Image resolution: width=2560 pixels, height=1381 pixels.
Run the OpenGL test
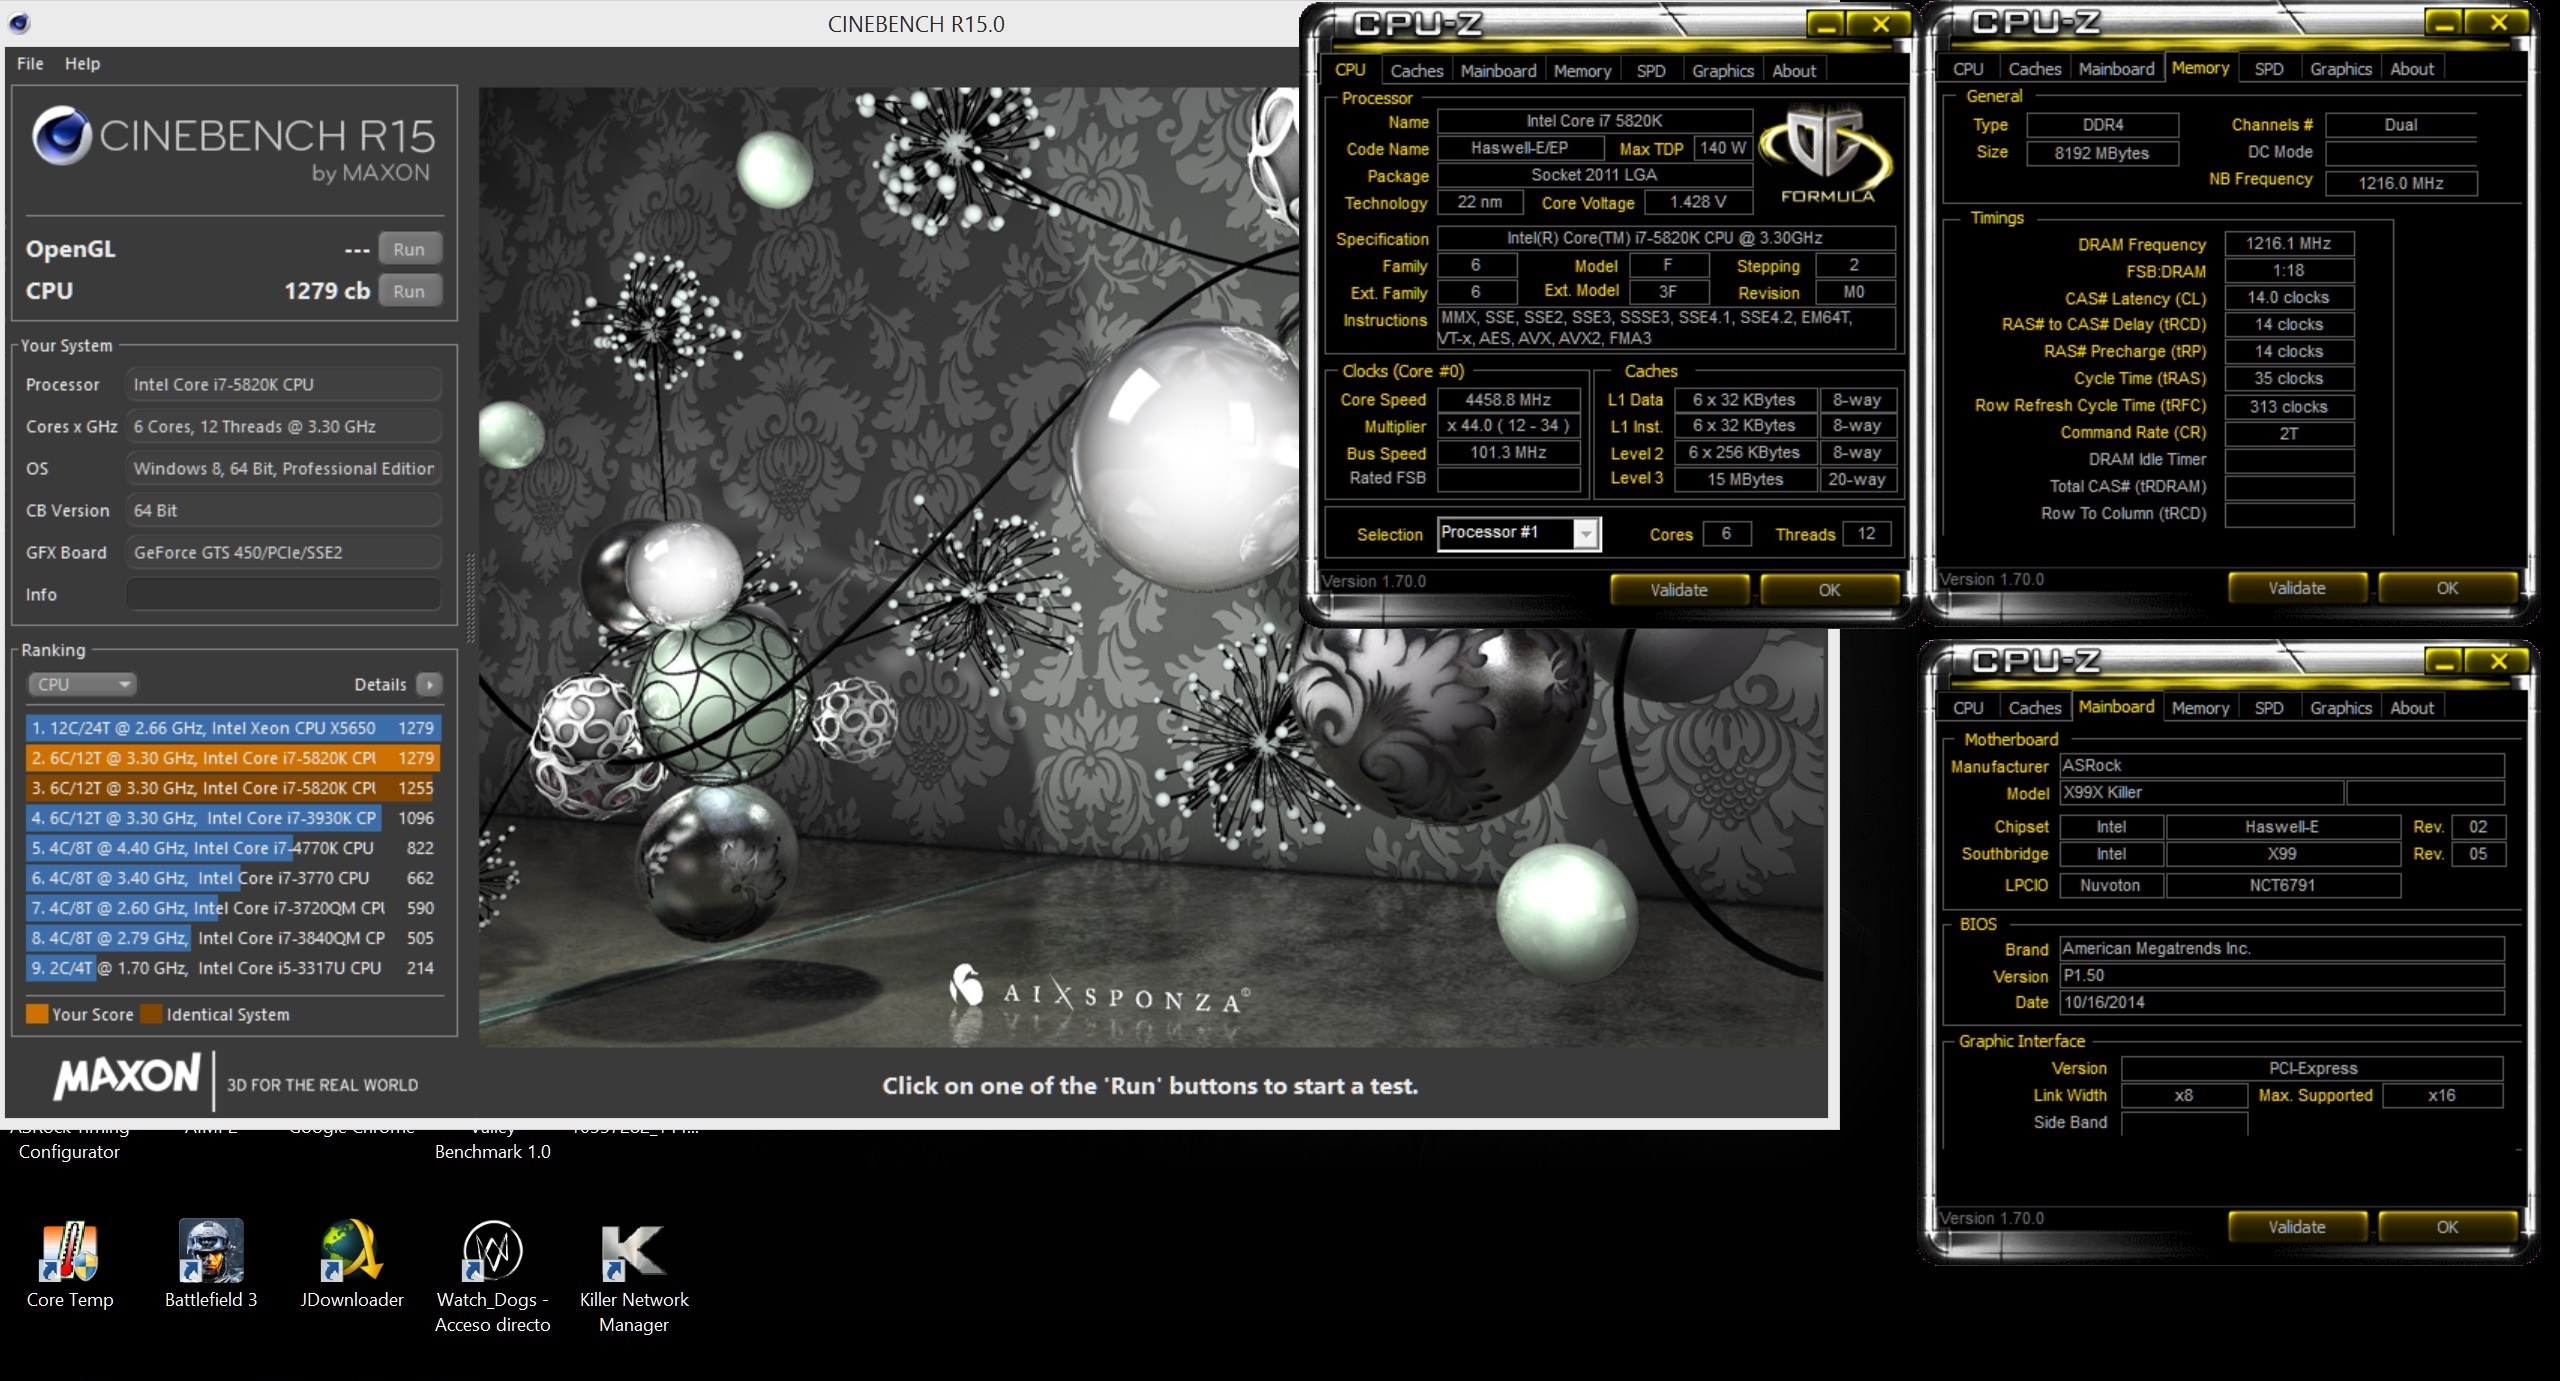[409, 249]
